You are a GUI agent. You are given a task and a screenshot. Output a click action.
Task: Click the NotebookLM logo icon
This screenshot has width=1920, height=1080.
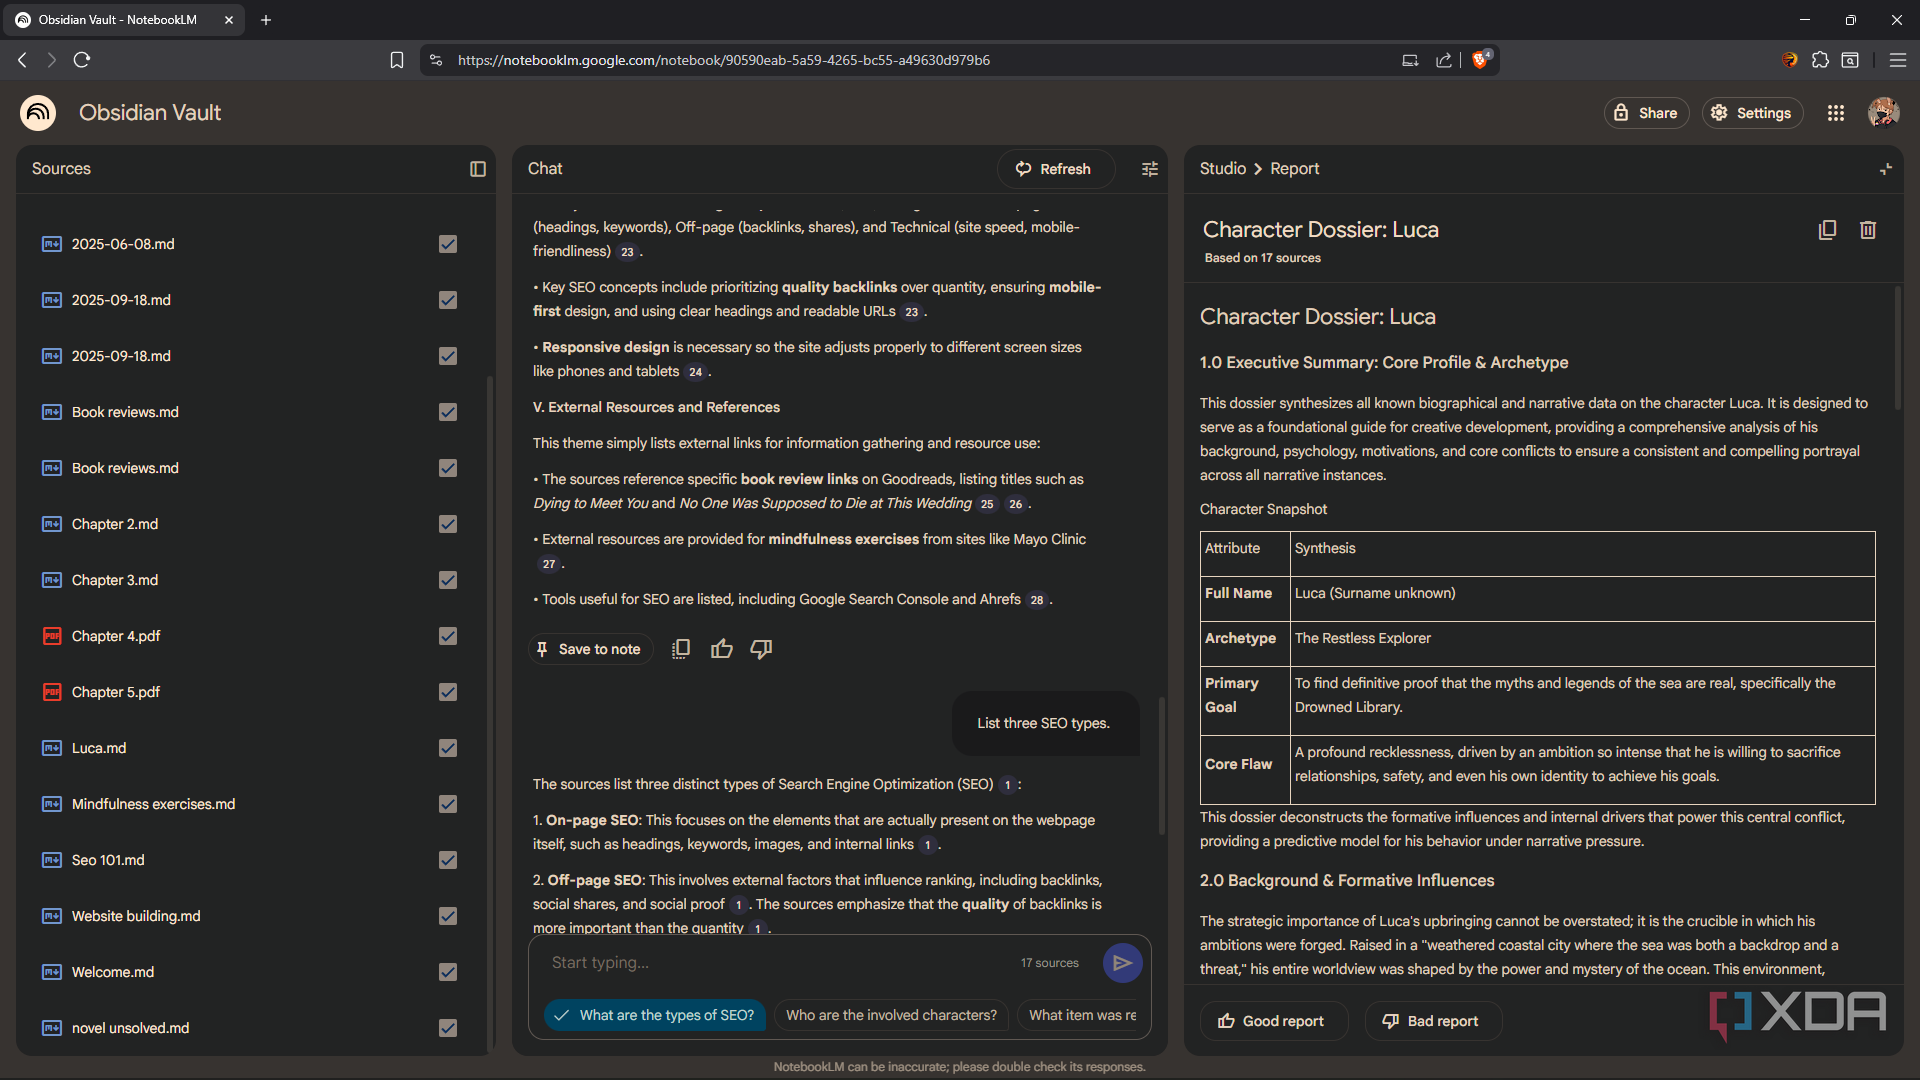point(38,113)
